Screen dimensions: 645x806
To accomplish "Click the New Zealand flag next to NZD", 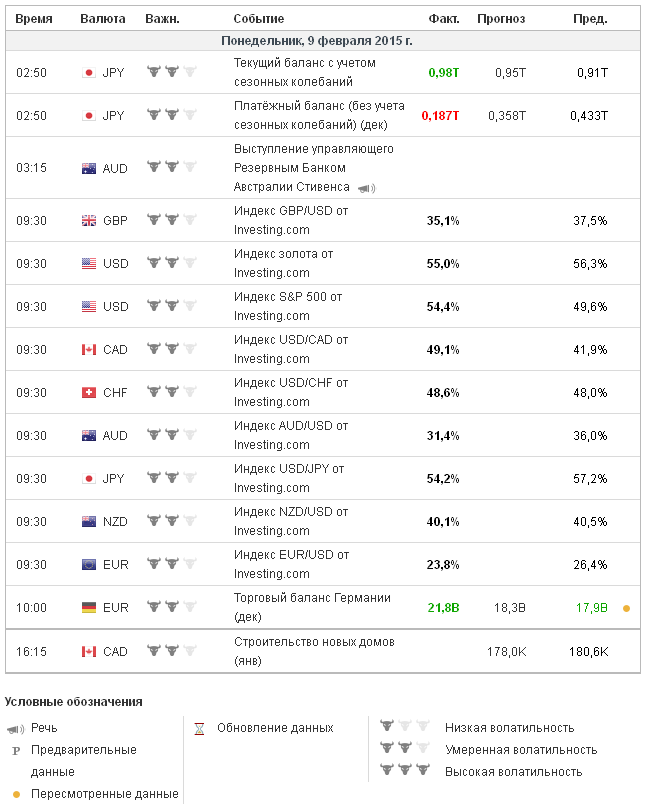I will tap(88, 522).
